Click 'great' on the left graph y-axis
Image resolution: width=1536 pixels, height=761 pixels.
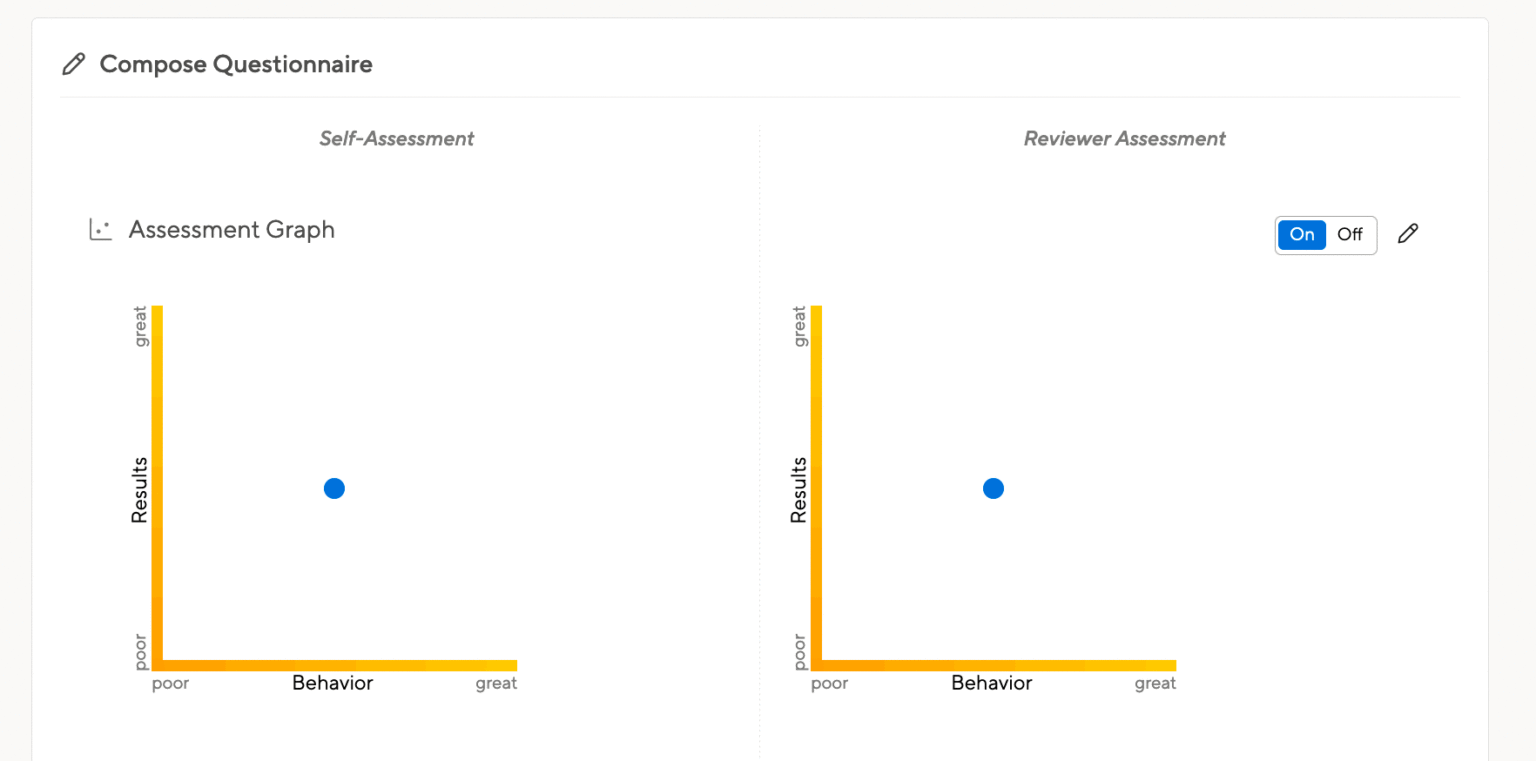click(x=139, y=327)
